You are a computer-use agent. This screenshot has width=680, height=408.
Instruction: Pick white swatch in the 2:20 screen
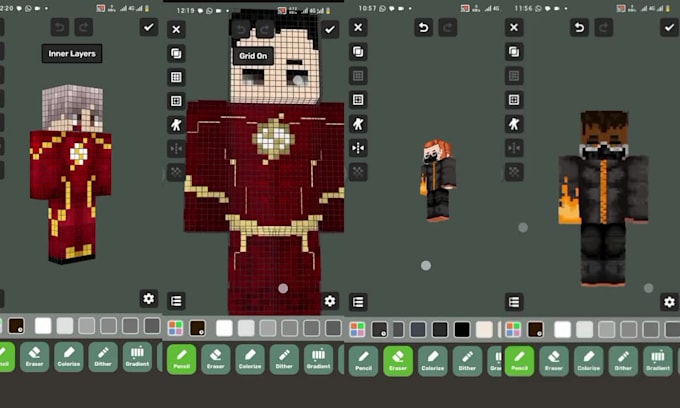point(43,326)
